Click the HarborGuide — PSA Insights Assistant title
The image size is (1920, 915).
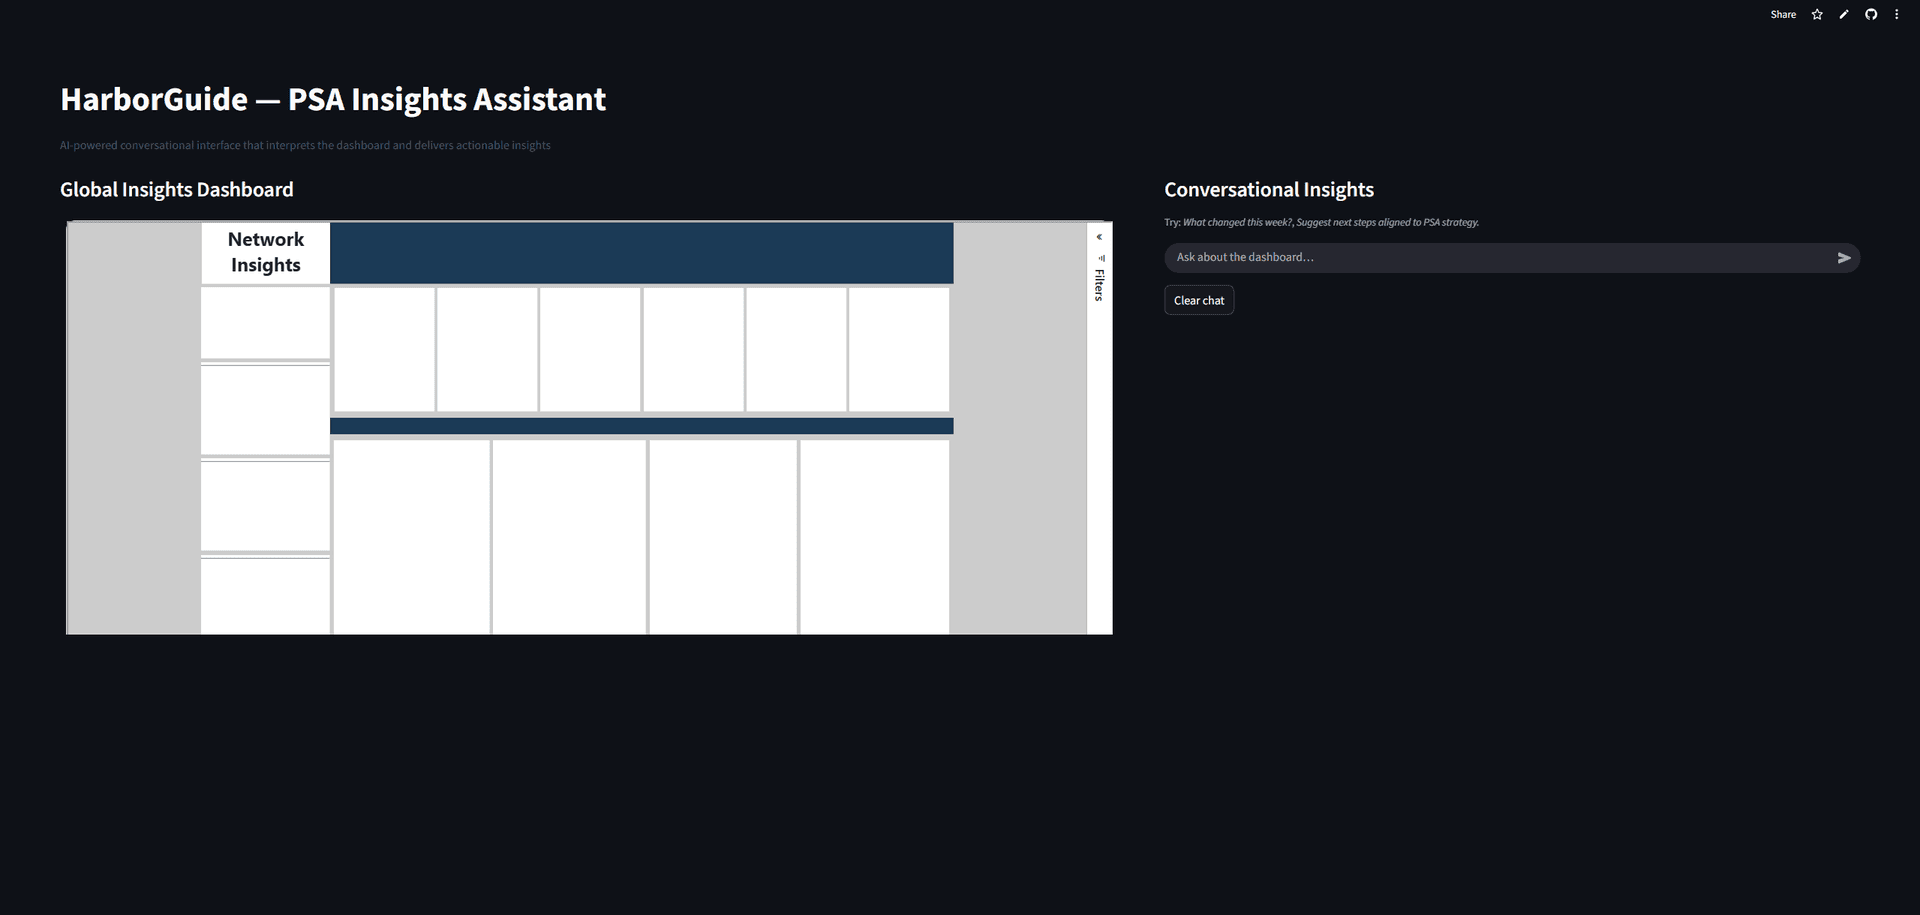(x=333, y=100)
